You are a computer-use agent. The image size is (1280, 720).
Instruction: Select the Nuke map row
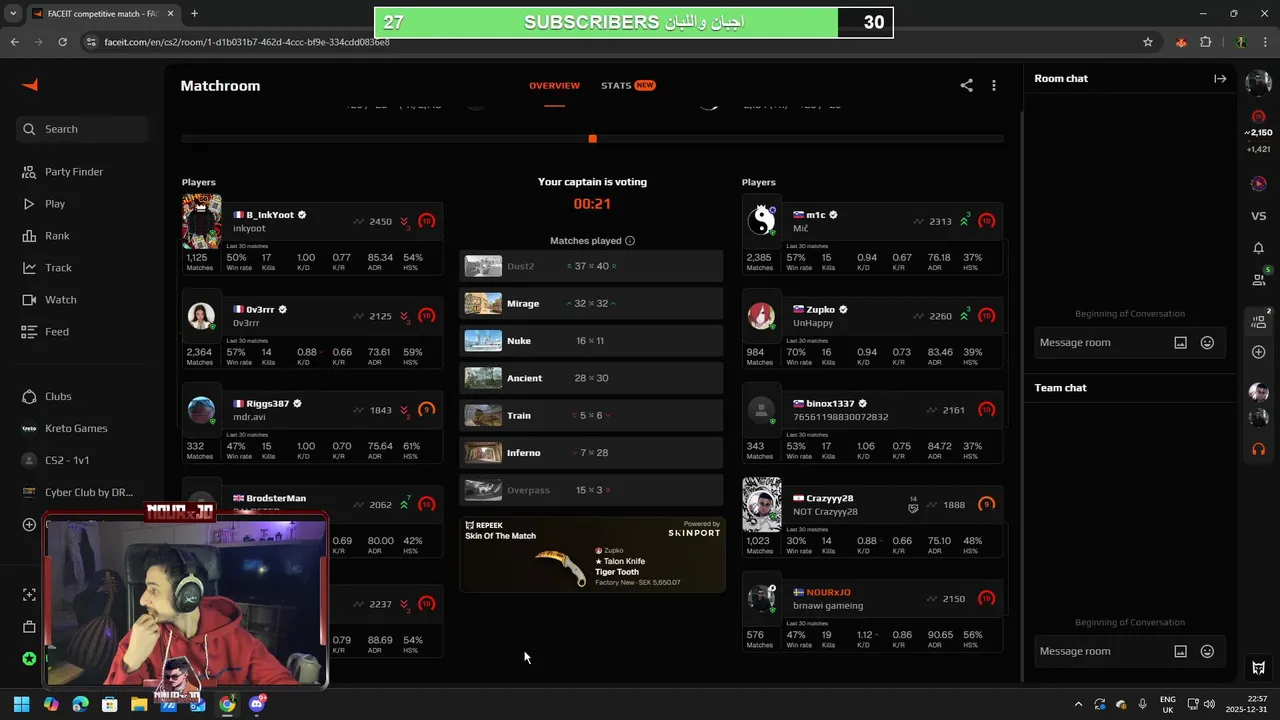tap(591, 341)
